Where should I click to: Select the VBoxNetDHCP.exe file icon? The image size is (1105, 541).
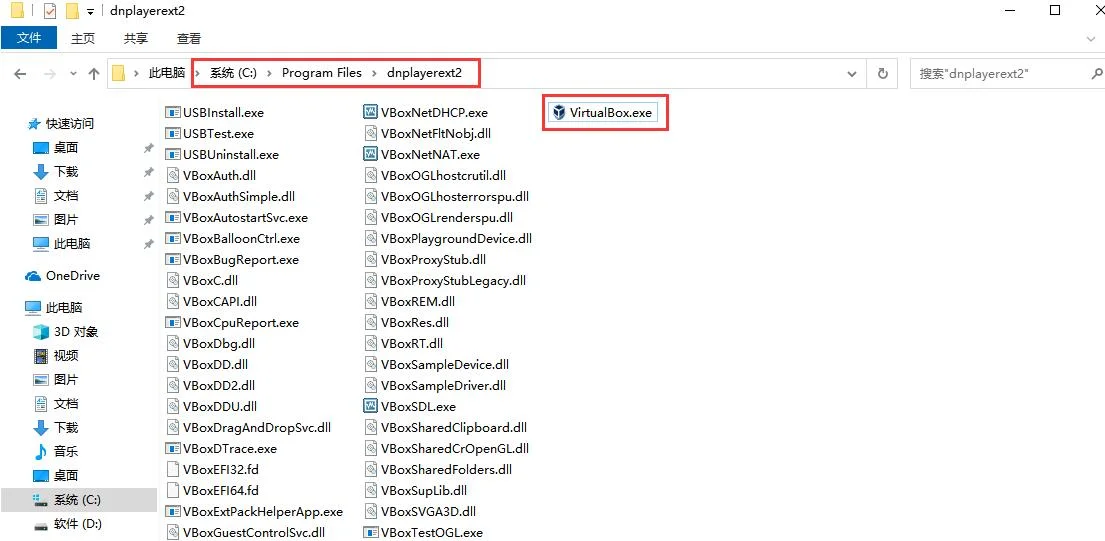pyautogui.click(x=371, y=112)
